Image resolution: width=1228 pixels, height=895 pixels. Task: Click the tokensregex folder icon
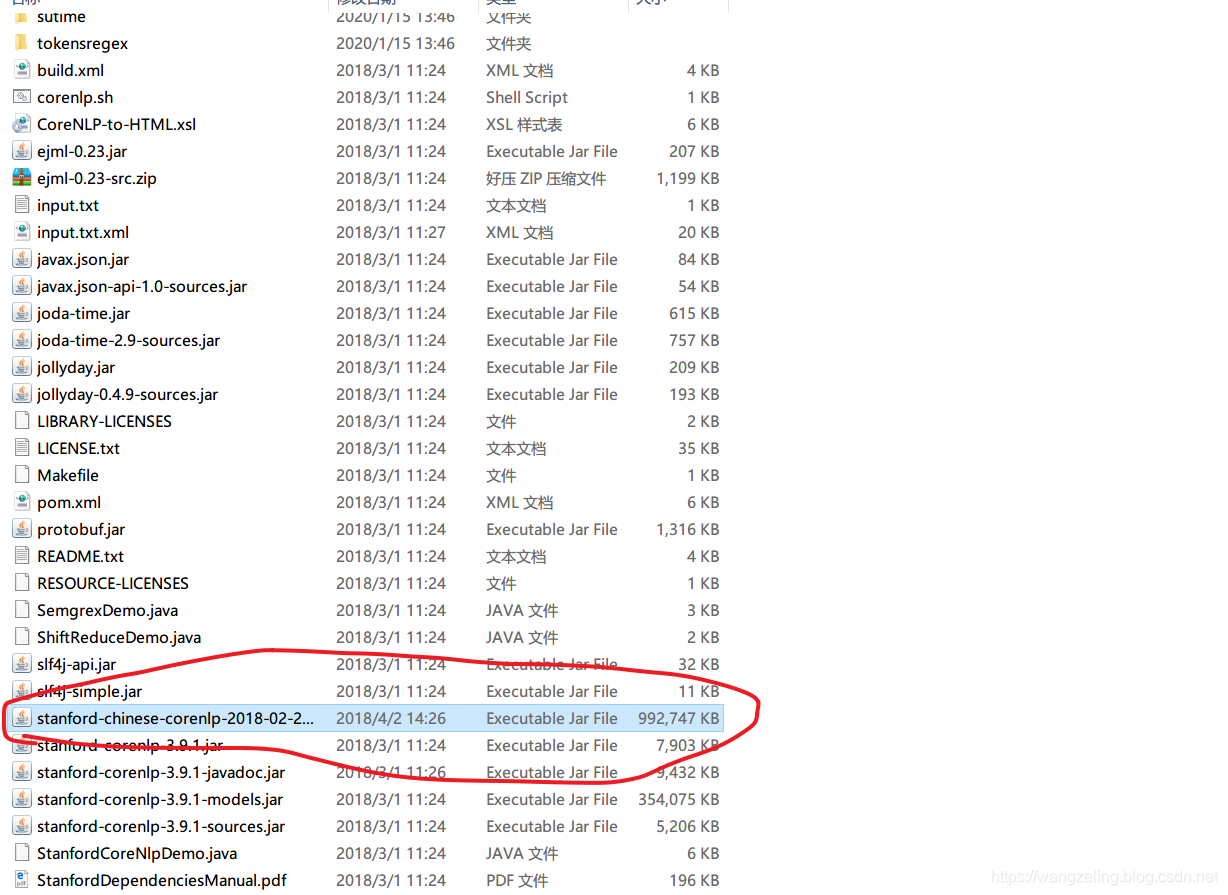click(21, 43)
